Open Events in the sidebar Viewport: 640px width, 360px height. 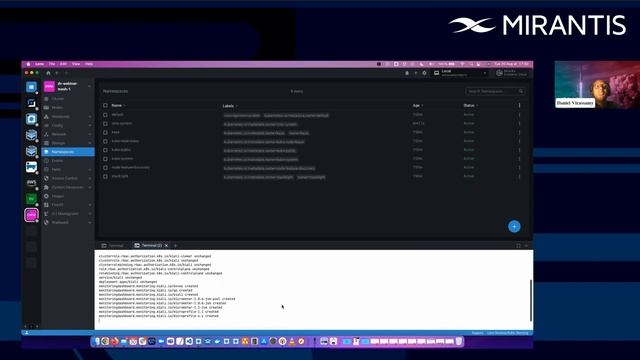pyautogui.click(x=57, y=161)
